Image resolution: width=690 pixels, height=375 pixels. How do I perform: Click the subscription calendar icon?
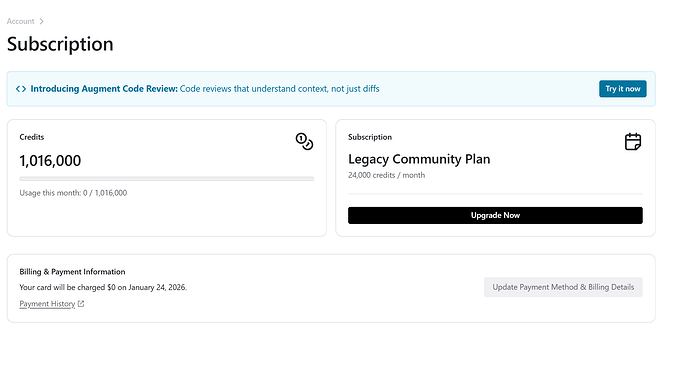pyautogui.click(x=633, y=142)
